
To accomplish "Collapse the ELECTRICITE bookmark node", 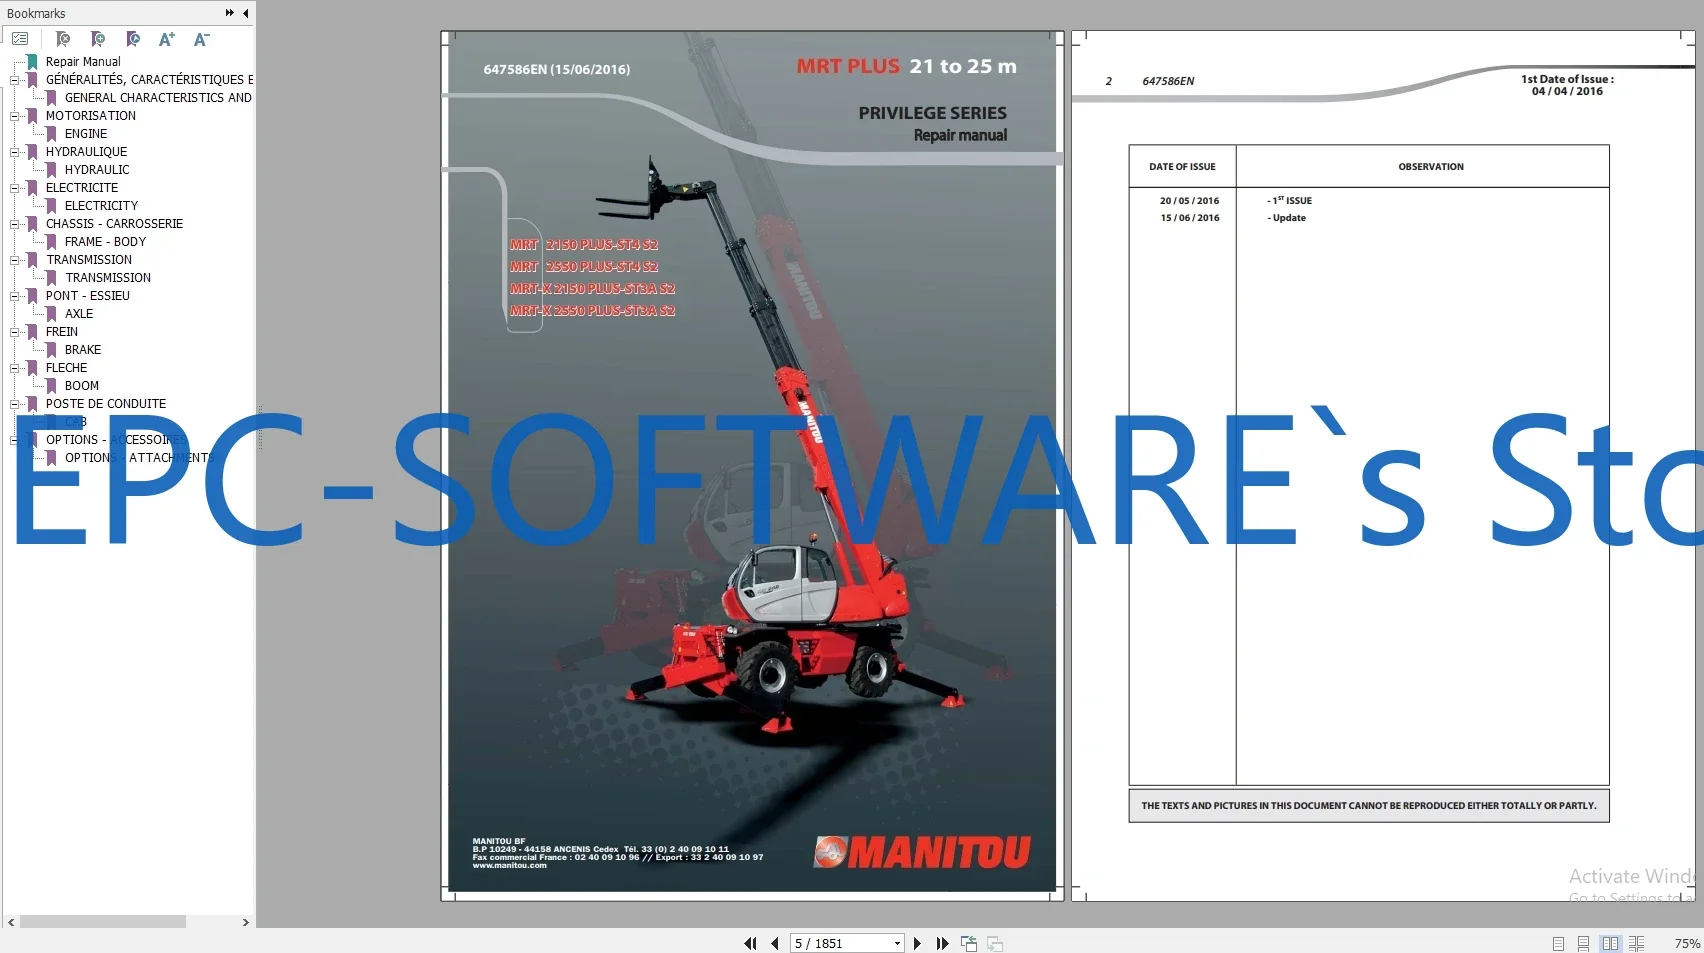I will (14, 188).
